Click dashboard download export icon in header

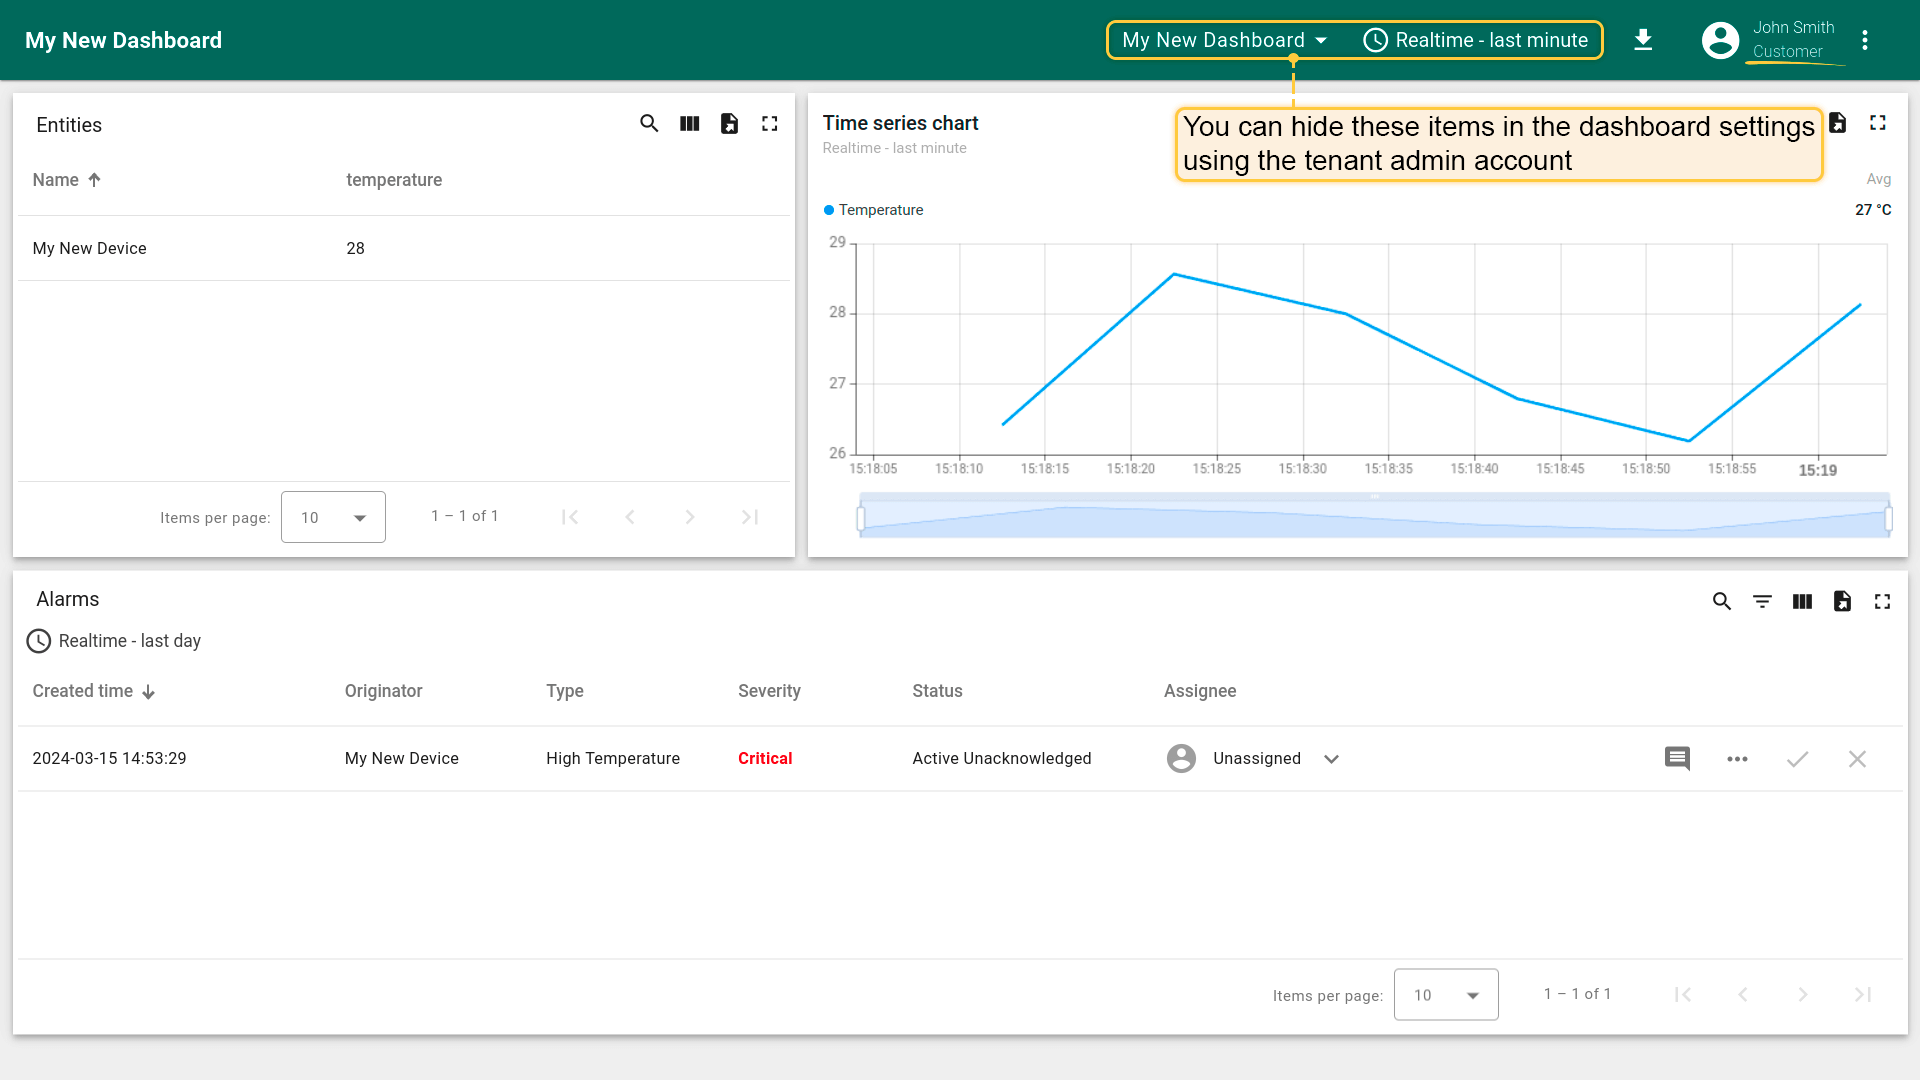tap(1643, 40)
